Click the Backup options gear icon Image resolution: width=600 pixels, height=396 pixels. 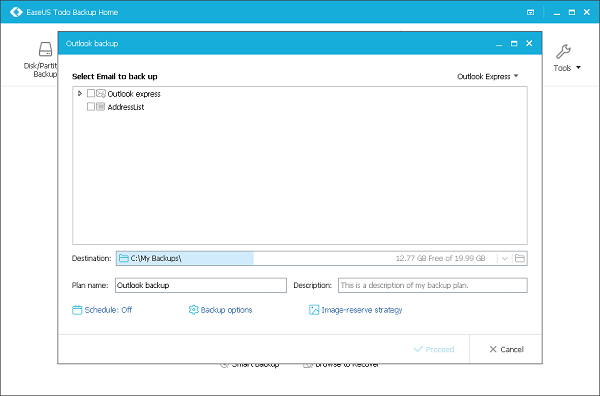point(194,310)
